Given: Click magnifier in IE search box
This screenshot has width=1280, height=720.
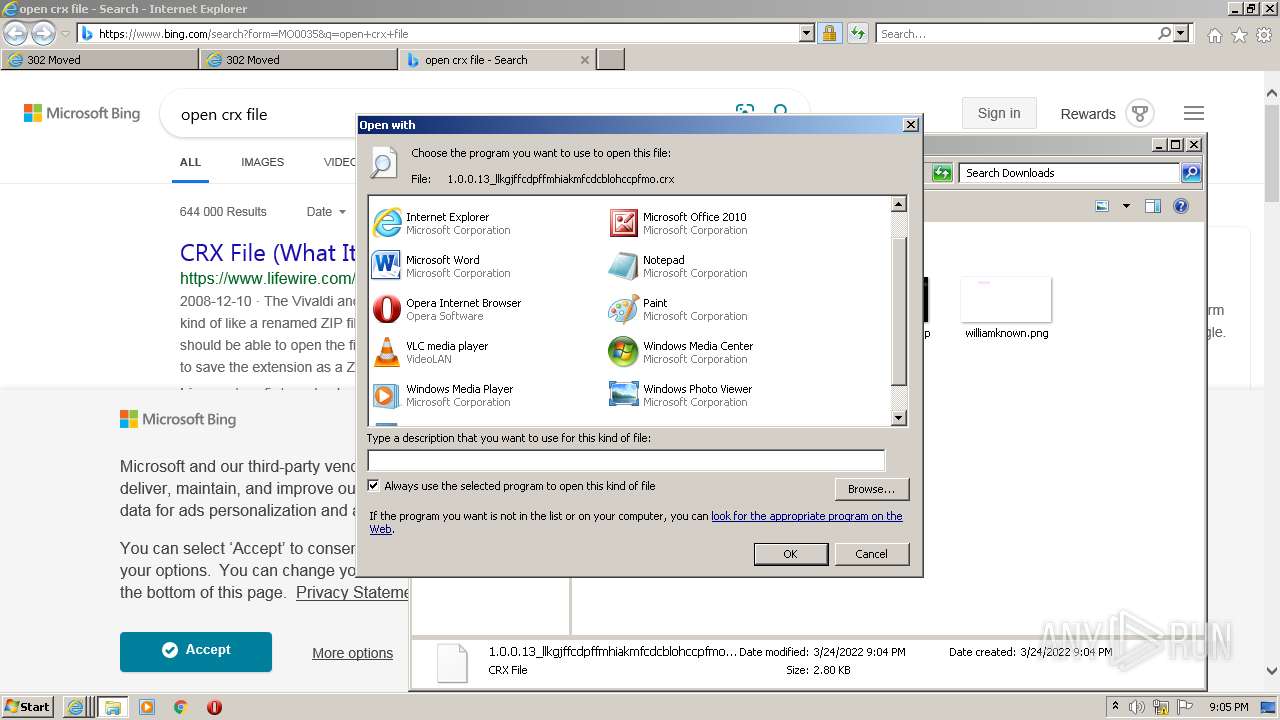Looking at the screenshot, I should [1164, 33].
